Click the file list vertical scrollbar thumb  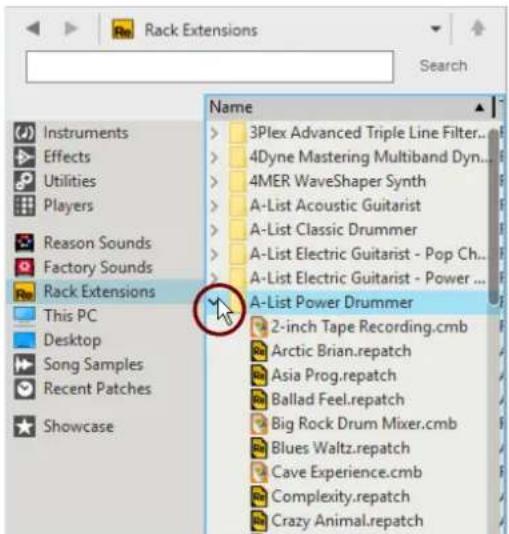[493, 217]
